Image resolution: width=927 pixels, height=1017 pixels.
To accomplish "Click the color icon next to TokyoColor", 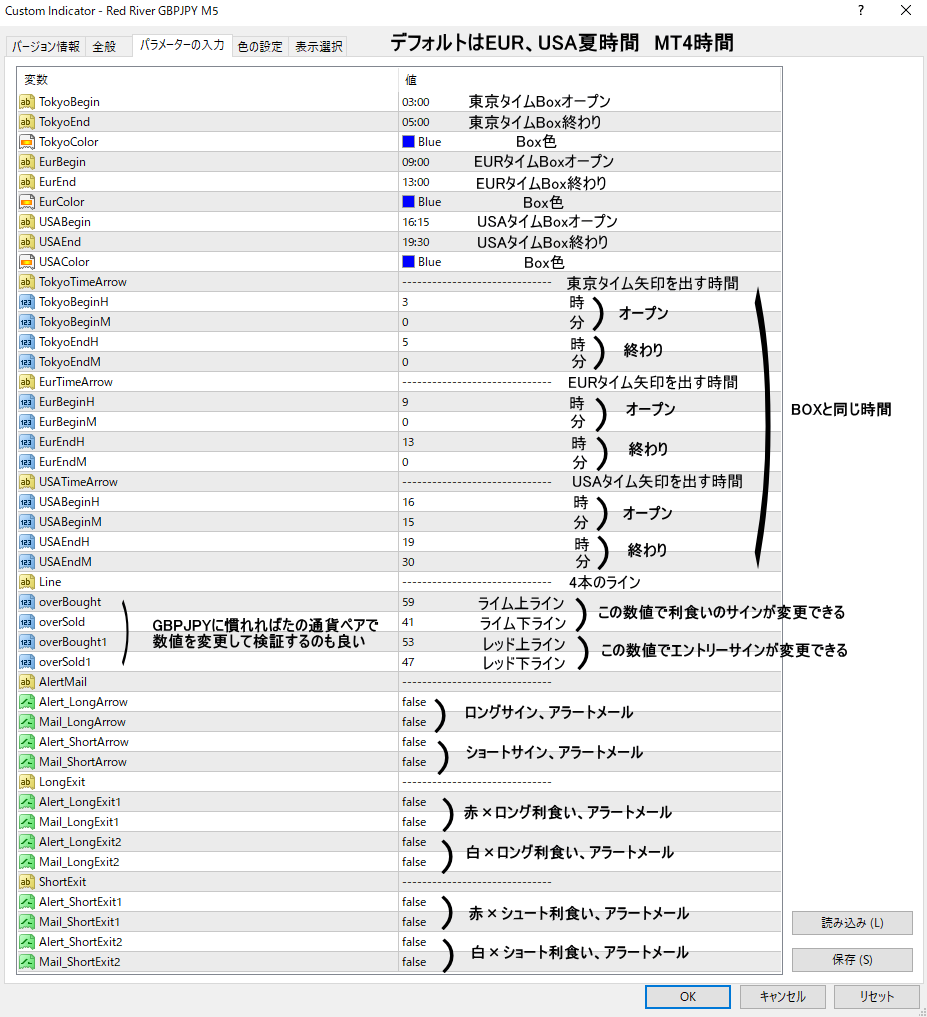I will click(27, 142).
